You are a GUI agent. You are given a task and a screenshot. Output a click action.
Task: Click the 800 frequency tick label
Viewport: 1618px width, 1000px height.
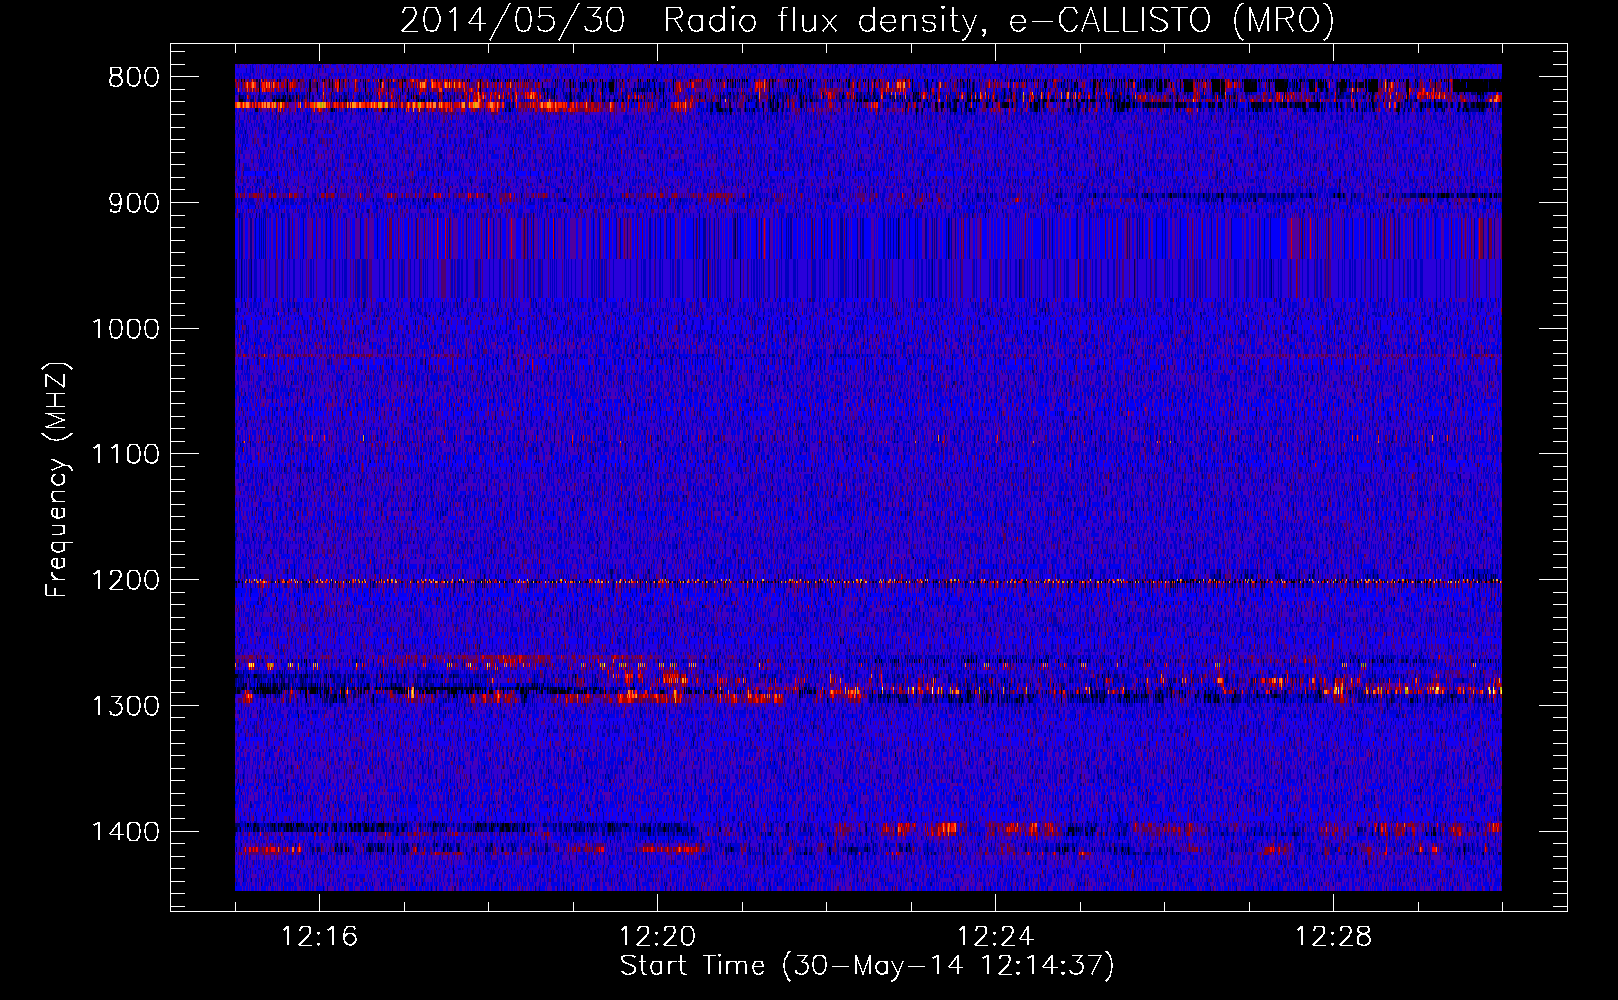pos(133,78)
